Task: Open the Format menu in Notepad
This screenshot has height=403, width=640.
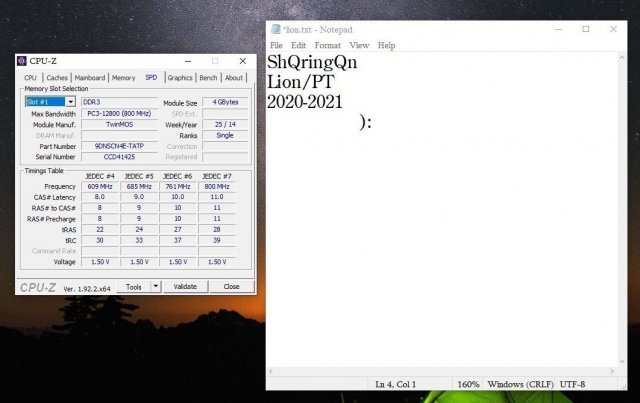Action: (327, 45)
